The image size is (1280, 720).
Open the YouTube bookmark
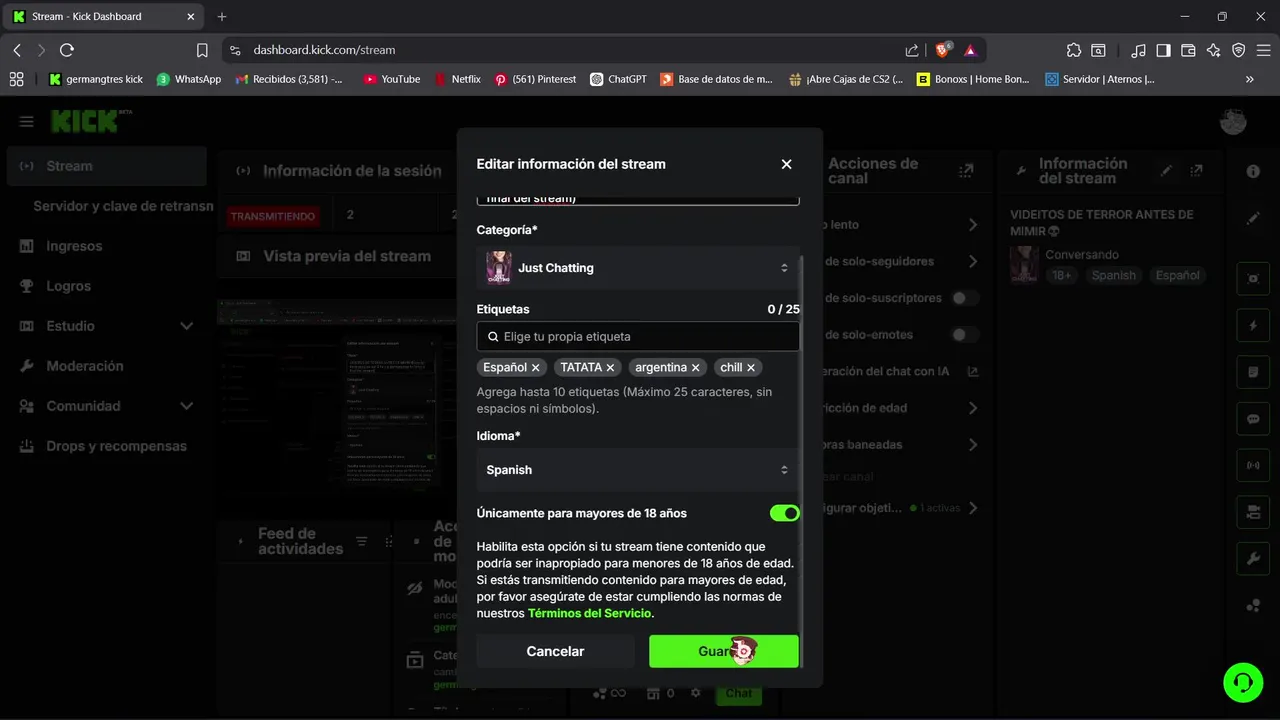click(x=392, y=79)
